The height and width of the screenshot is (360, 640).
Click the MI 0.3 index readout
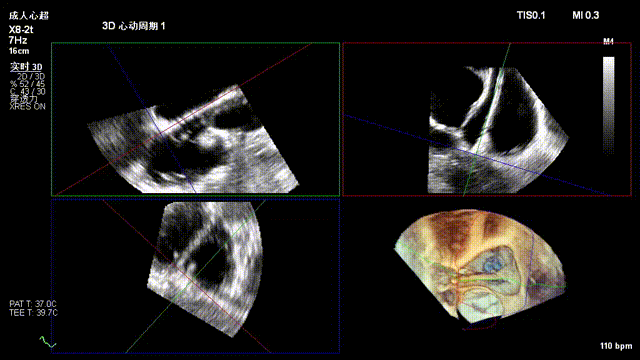(x=585, y=16)
